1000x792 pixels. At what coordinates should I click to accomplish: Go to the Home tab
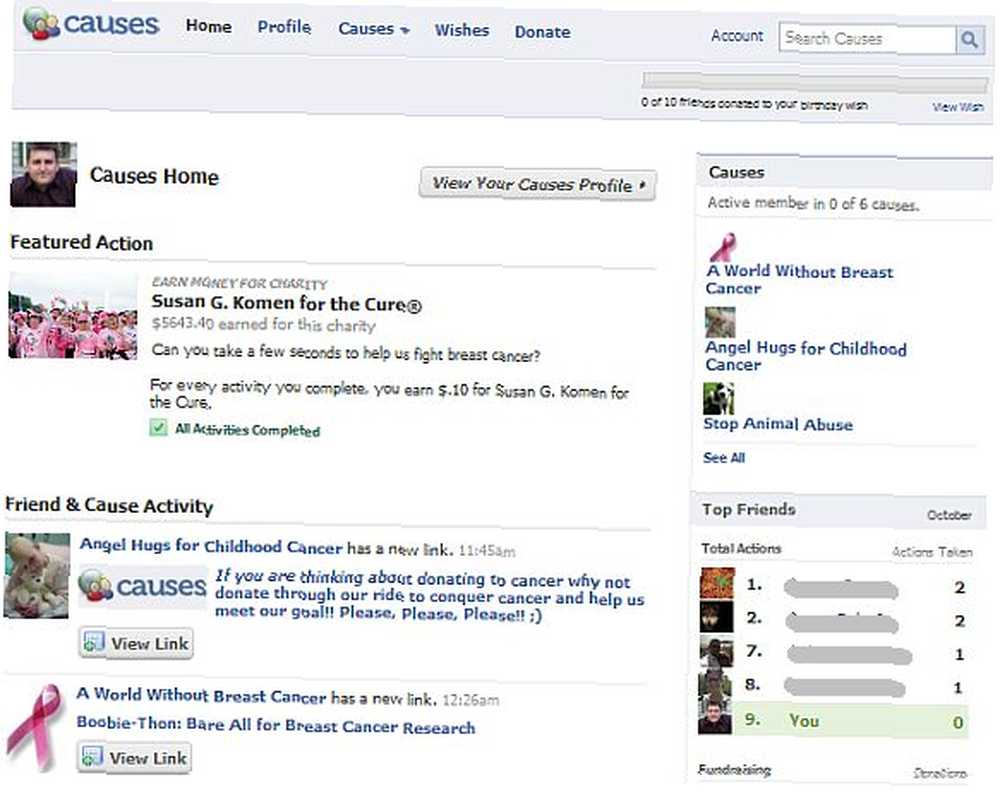pyautogui.click(x=209, y=26)
